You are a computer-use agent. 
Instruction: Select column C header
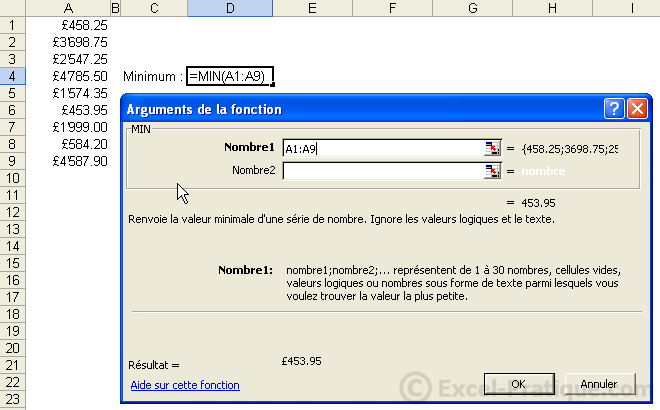point(154,8)
